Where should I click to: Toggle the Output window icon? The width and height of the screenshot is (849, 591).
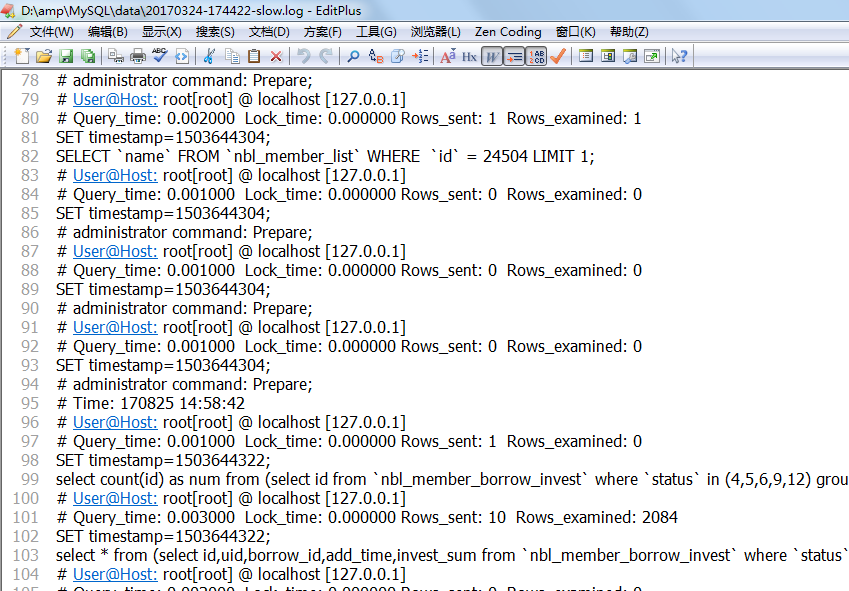630,56
